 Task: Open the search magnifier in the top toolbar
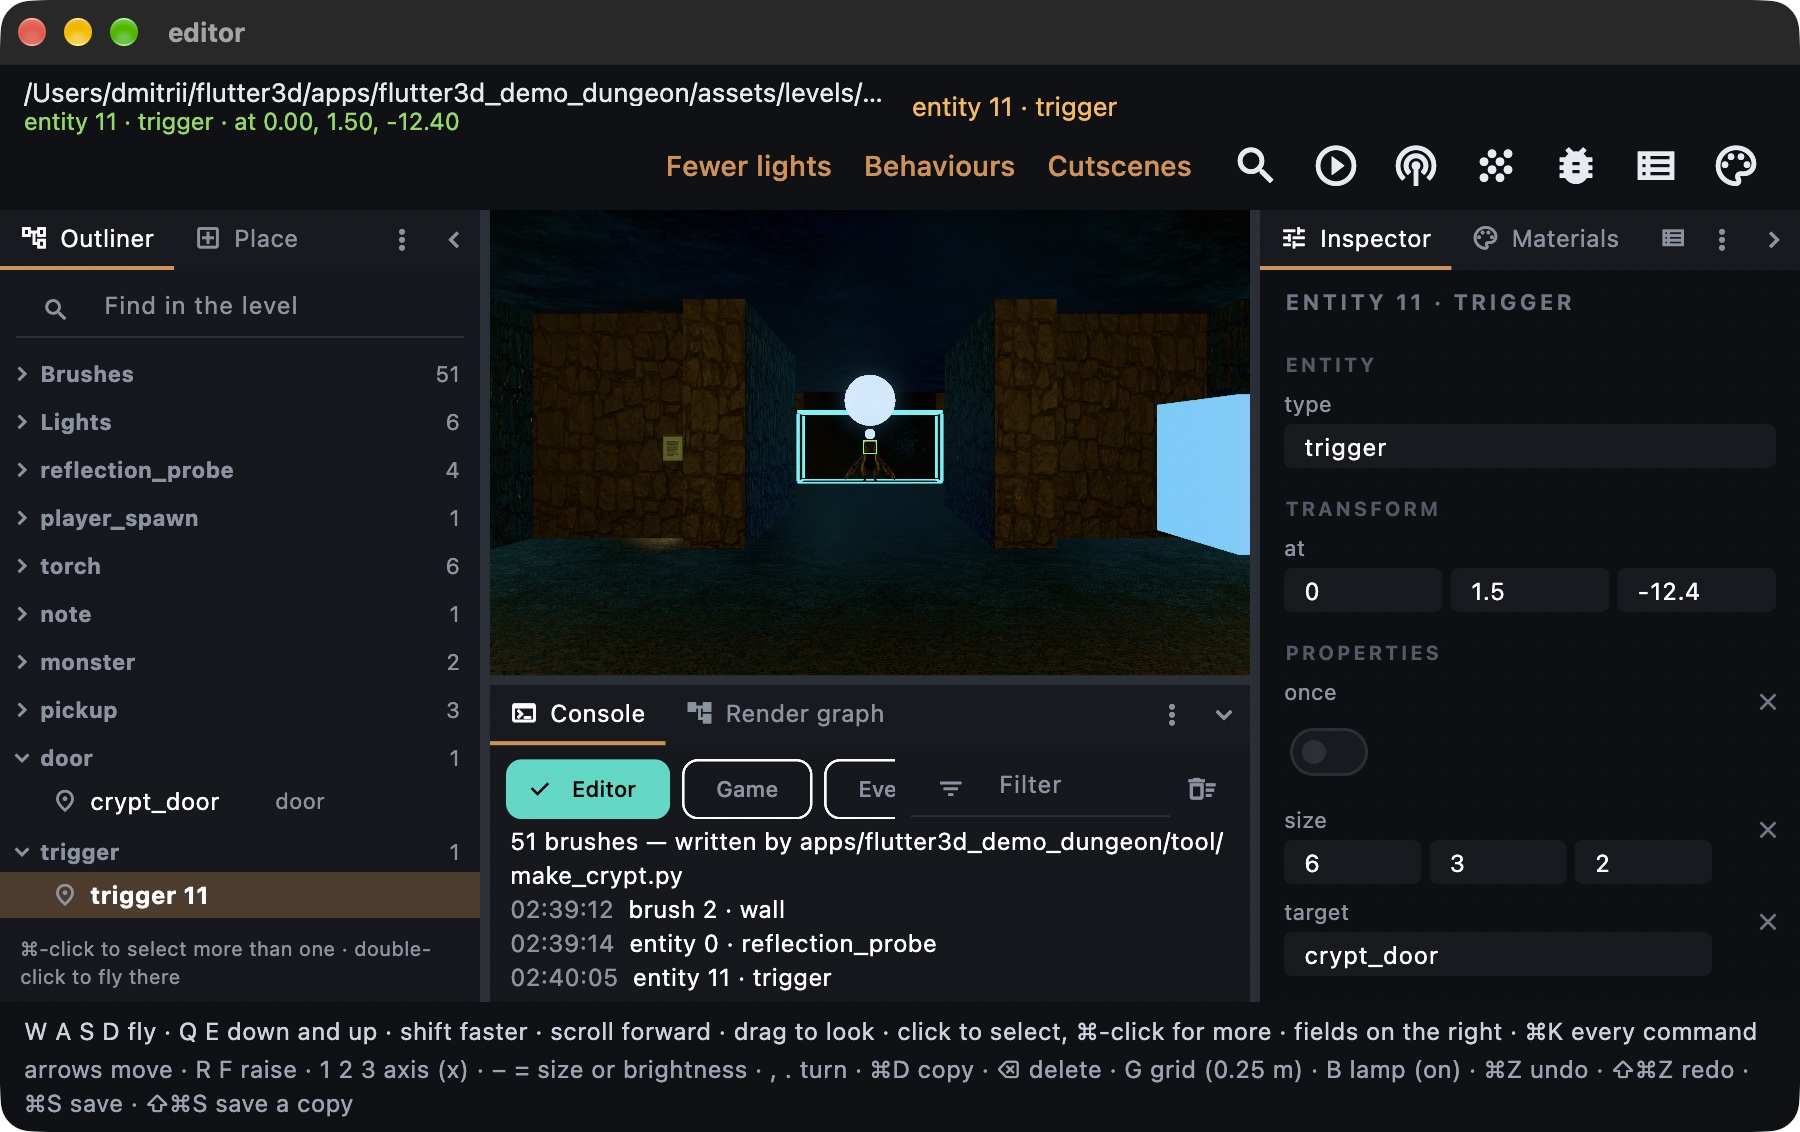click(x=1255, y=165)
